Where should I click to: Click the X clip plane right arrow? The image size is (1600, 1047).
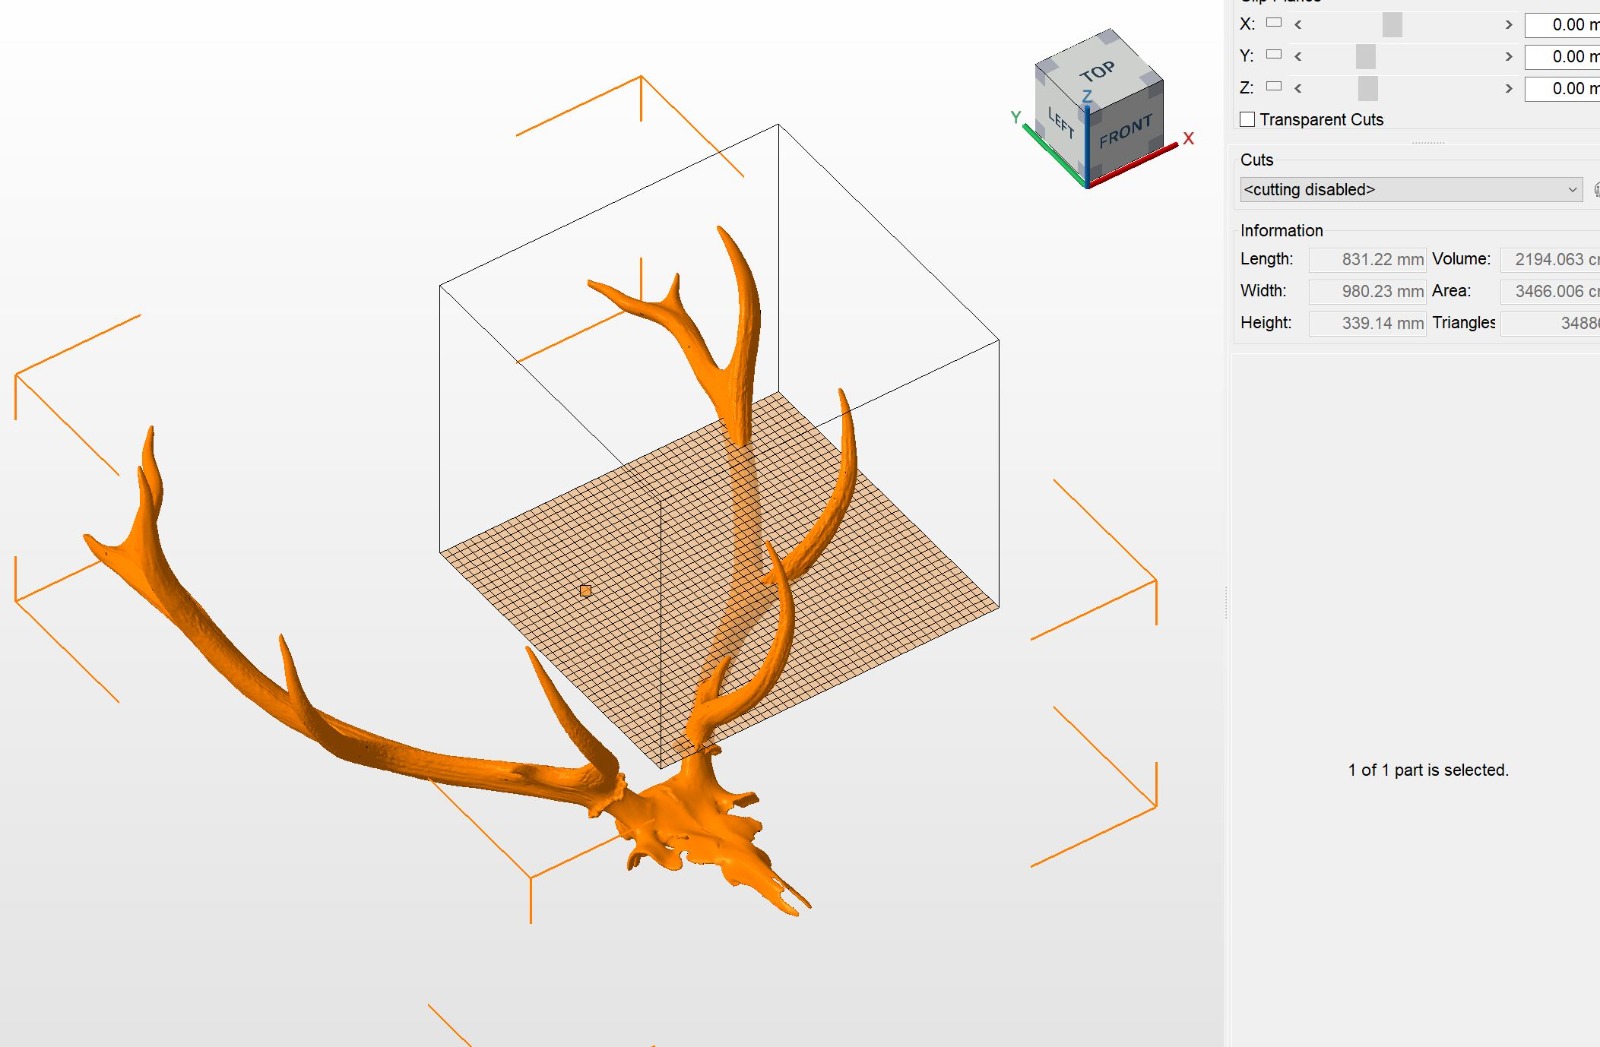tap(1509, 24)
